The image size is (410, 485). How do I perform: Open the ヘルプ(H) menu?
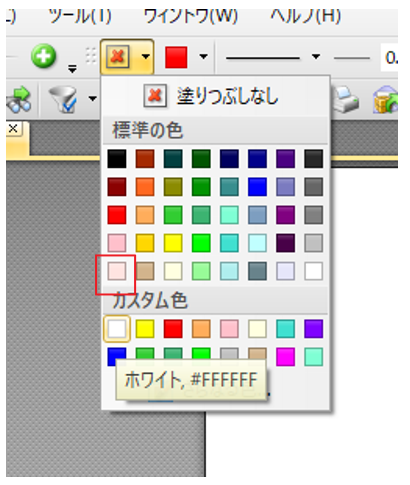coord(306,16)
